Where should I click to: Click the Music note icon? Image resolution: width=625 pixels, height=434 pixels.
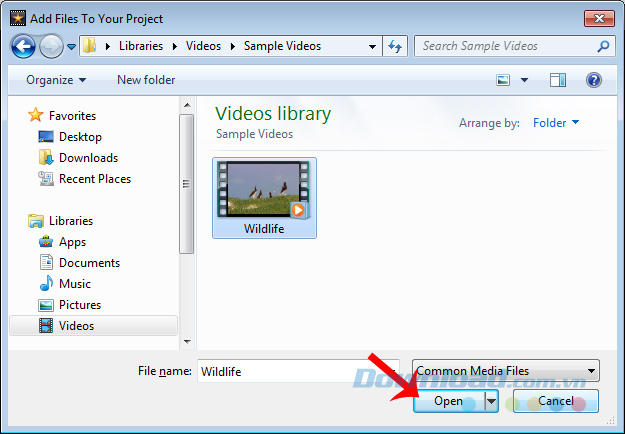click(46, 283)
